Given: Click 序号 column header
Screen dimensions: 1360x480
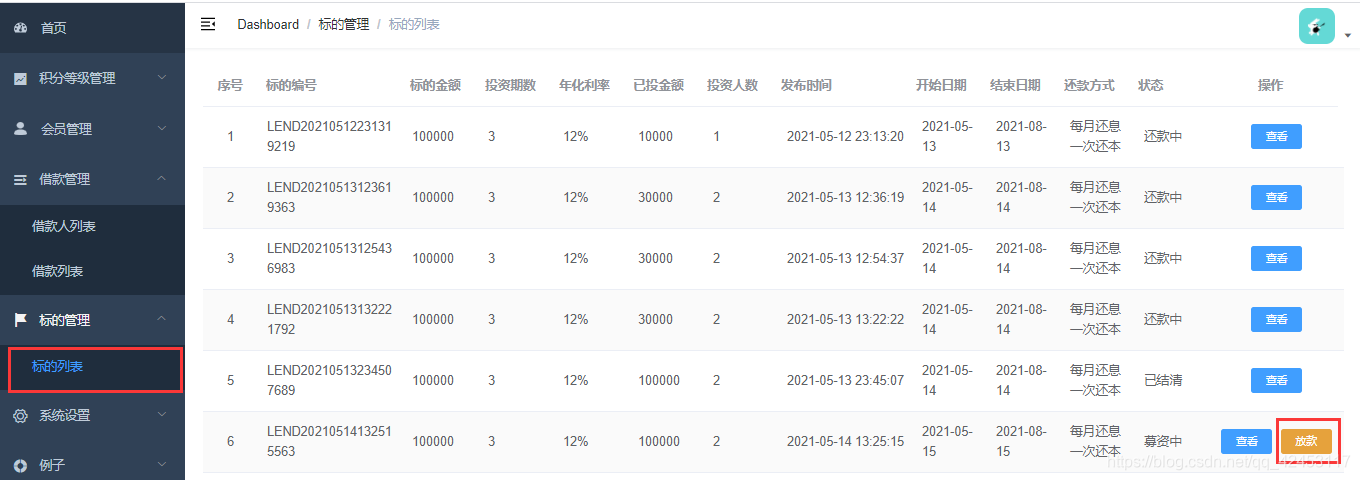Looking at the screenshot, I should (230, 85).
